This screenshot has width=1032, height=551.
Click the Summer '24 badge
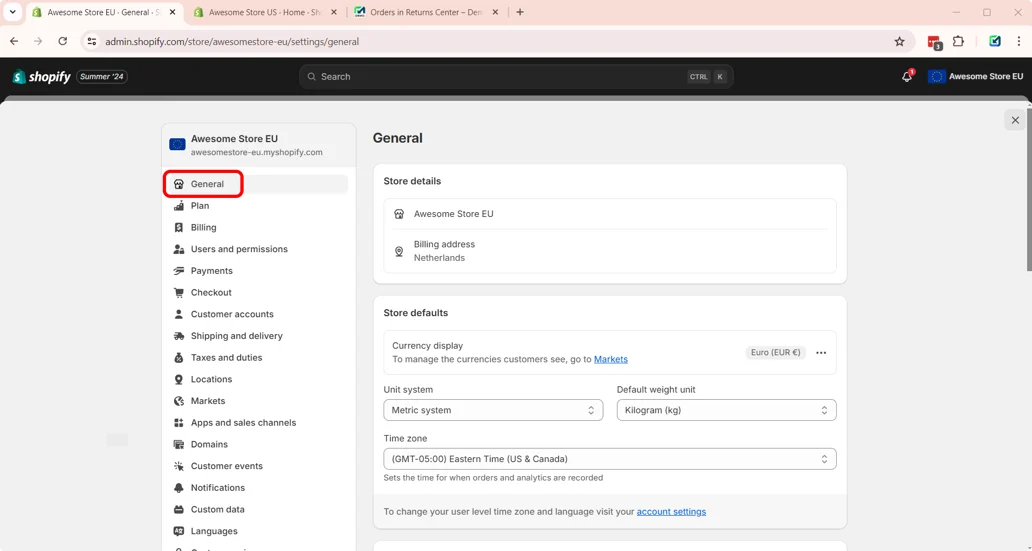click(102, 76)
